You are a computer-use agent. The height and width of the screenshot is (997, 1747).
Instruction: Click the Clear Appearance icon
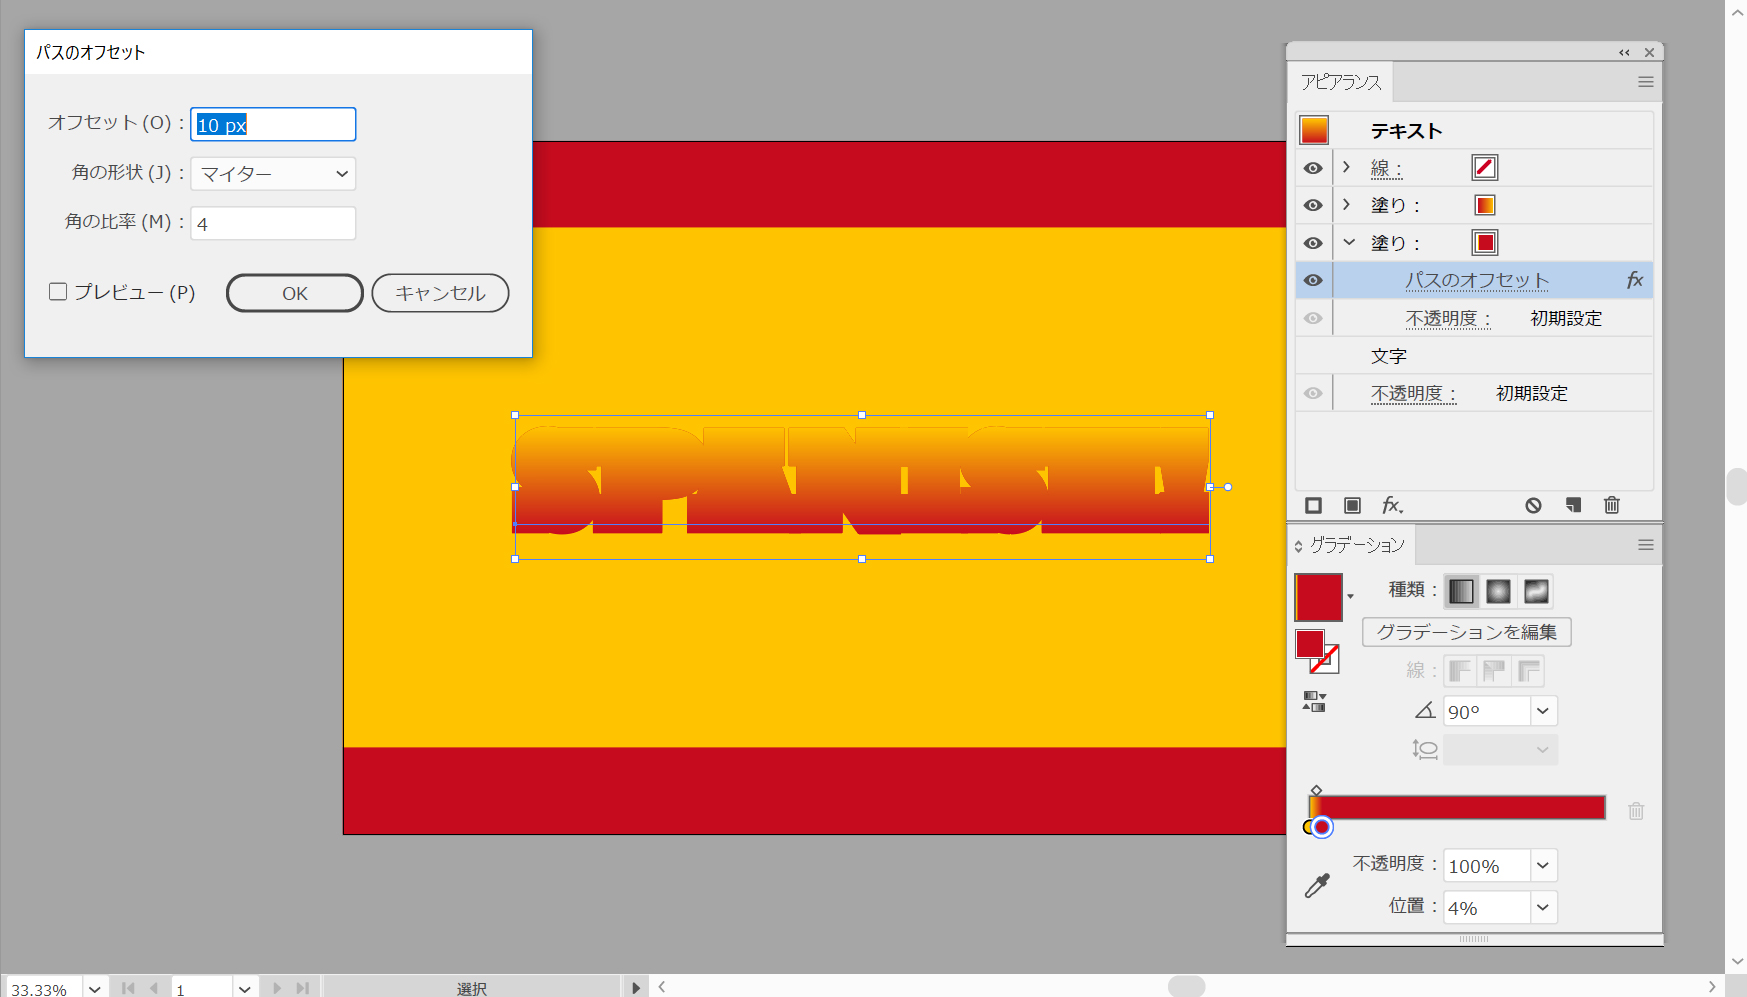tap(1533, 506)
